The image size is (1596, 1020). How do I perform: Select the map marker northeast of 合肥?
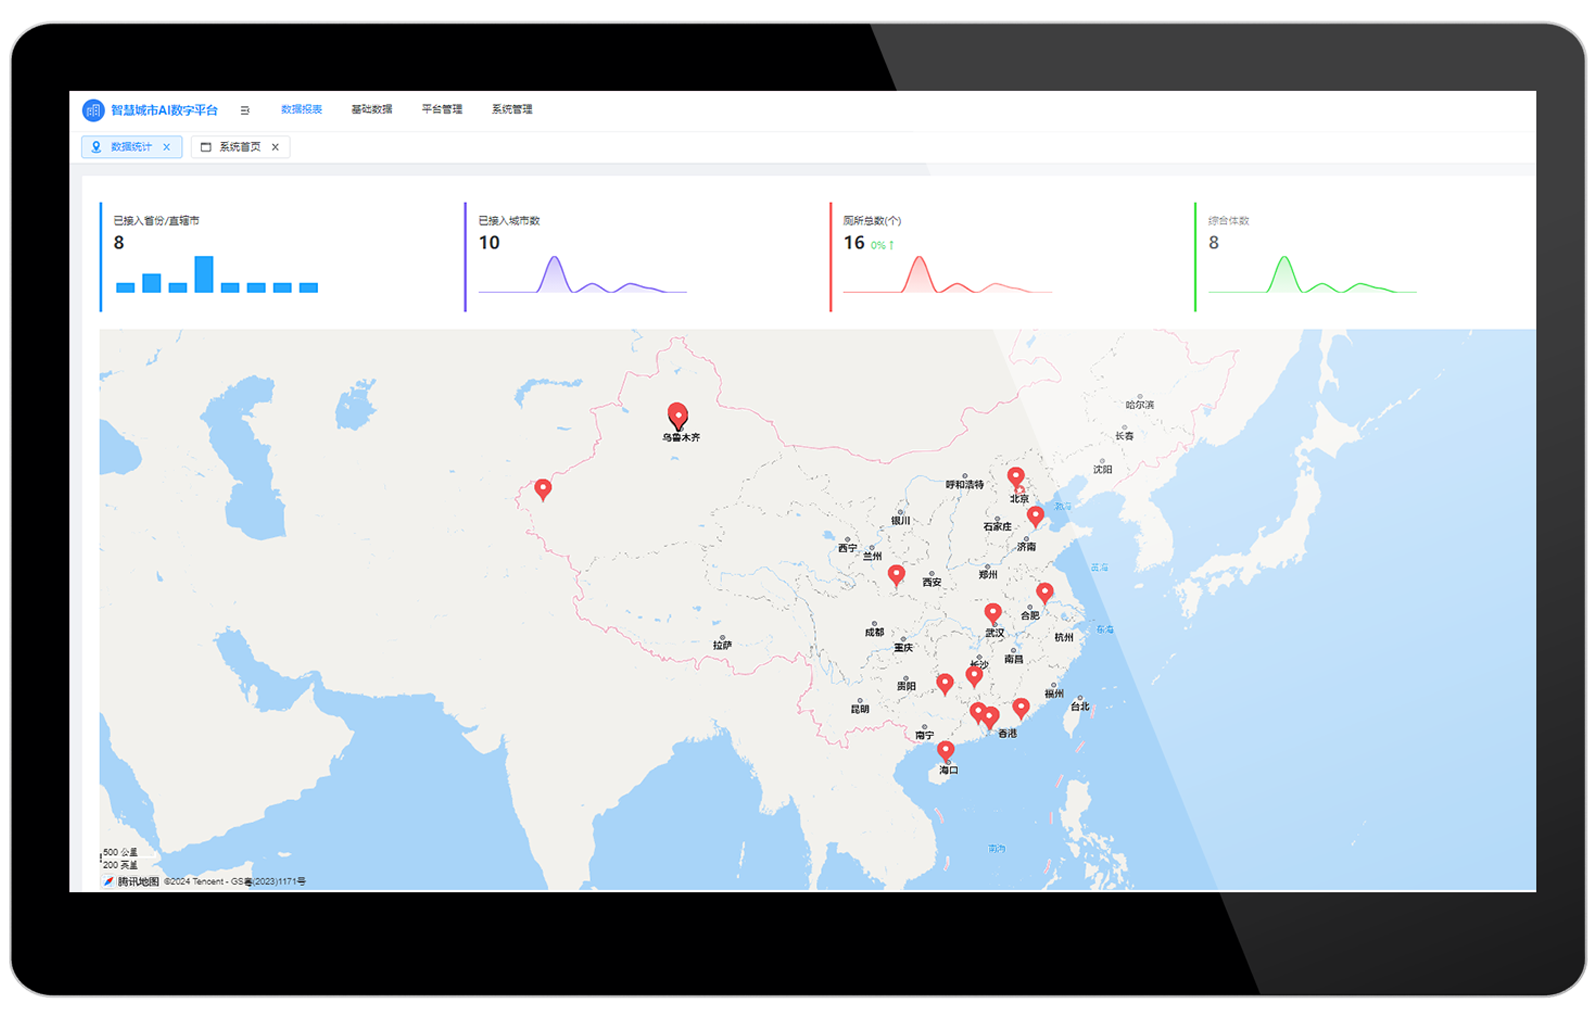(1044, 593)
